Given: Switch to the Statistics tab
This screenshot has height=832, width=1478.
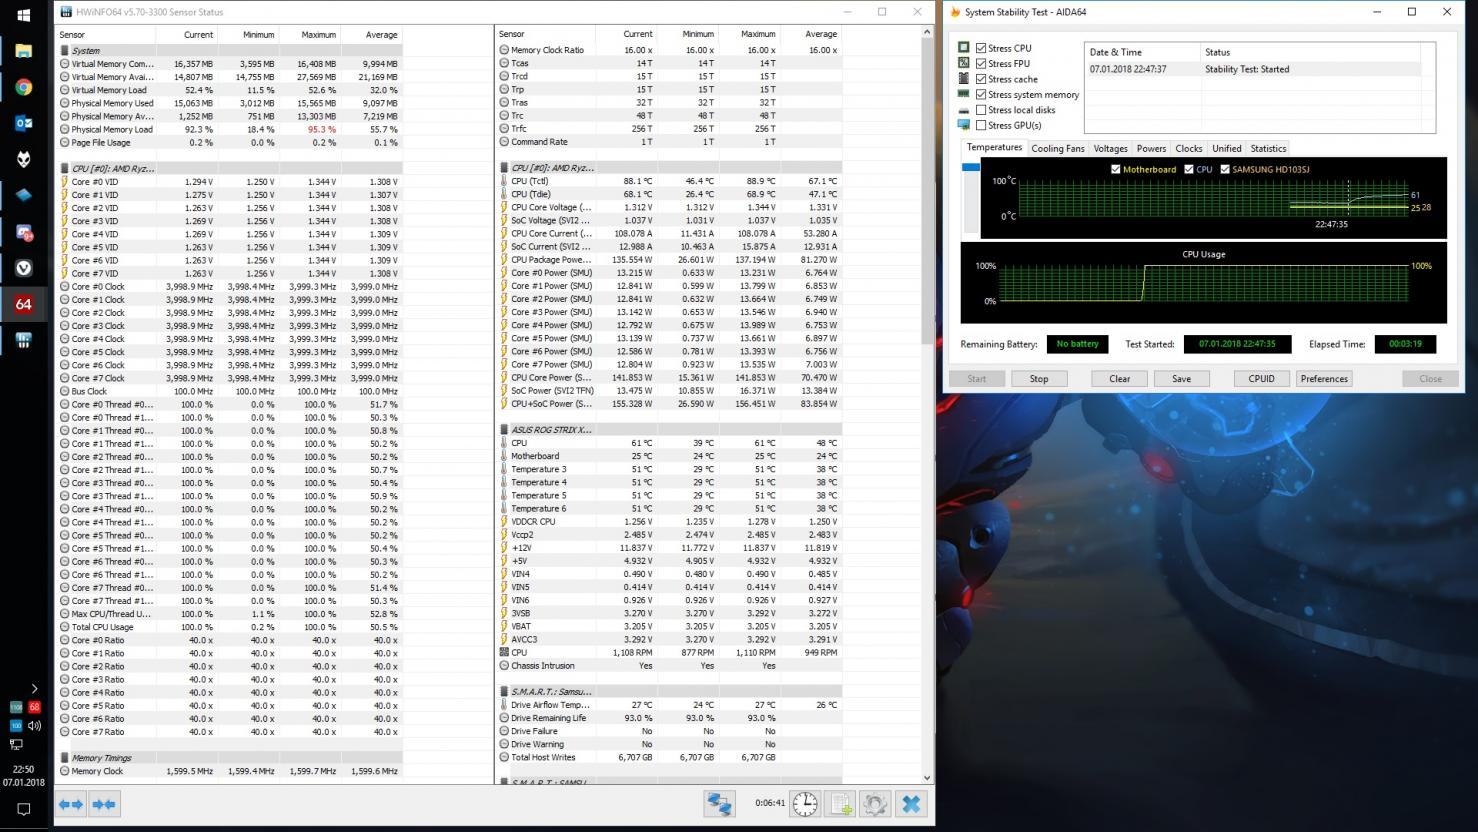Looking at the screenshot, I should click(1268, 148).
